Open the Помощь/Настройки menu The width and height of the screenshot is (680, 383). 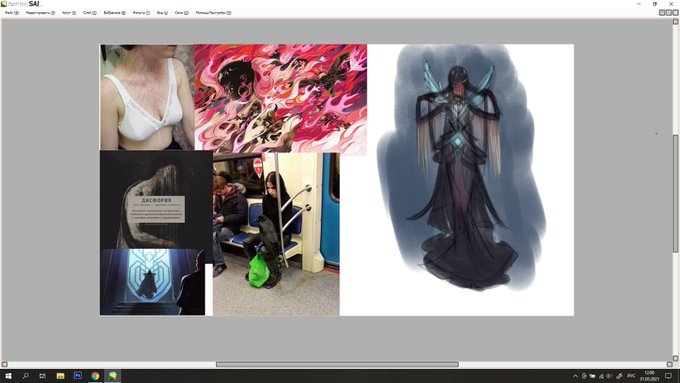pos(213,13)
